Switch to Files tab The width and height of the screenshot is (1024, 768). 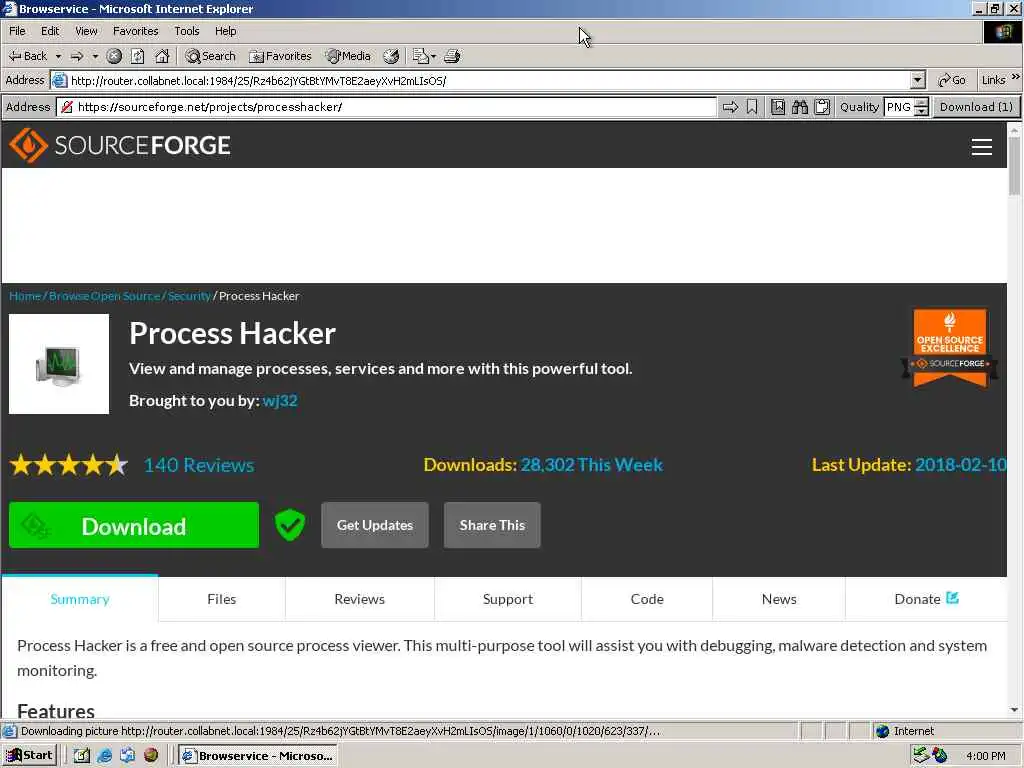tap(221, 599)
